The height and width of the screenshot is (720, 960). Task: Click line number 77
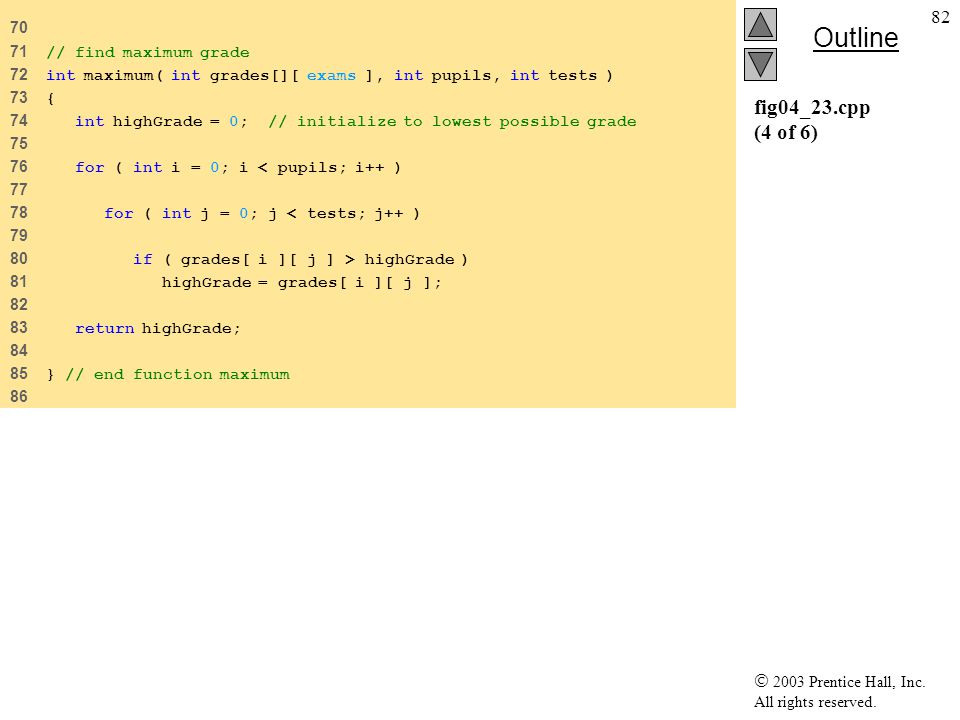point(19,189)
